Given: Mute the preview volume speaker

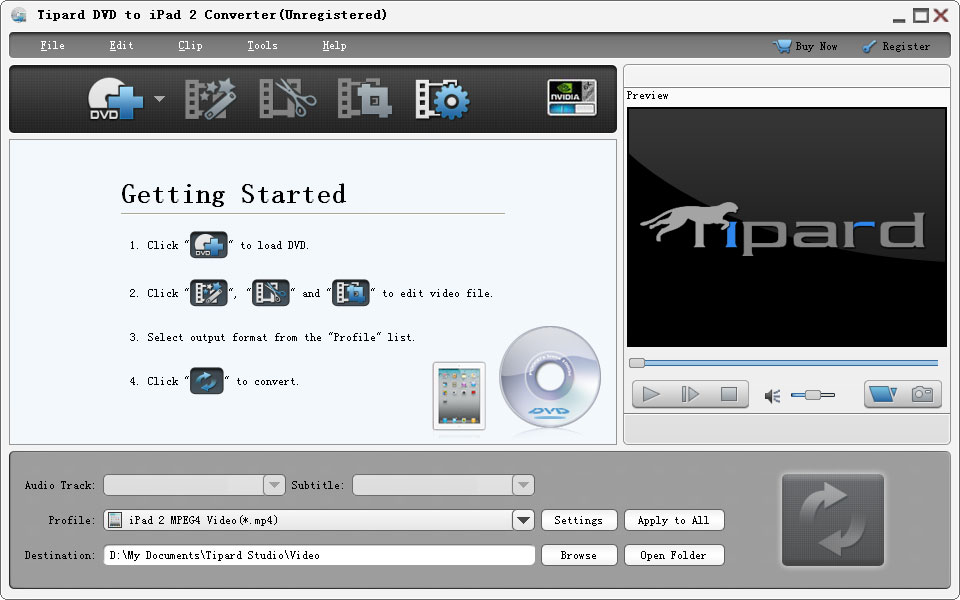Looking at the screenshot, I should (772, 396).
